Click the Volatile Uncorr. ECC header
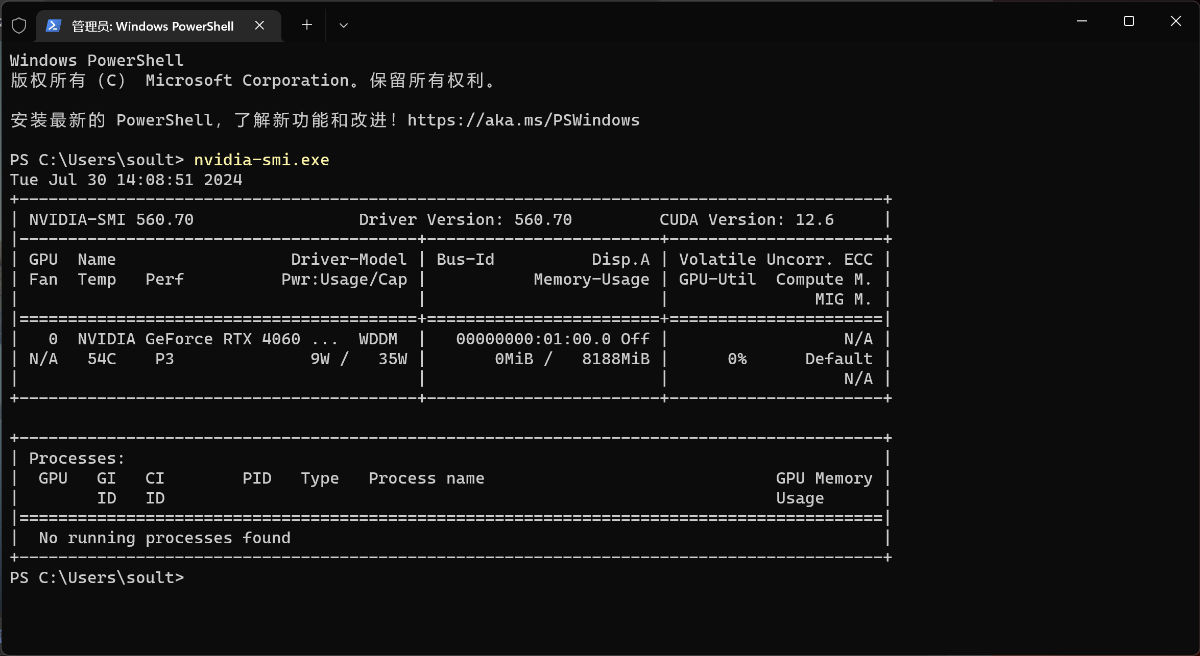Screen dimensions: 1200x656 (776, 259)
